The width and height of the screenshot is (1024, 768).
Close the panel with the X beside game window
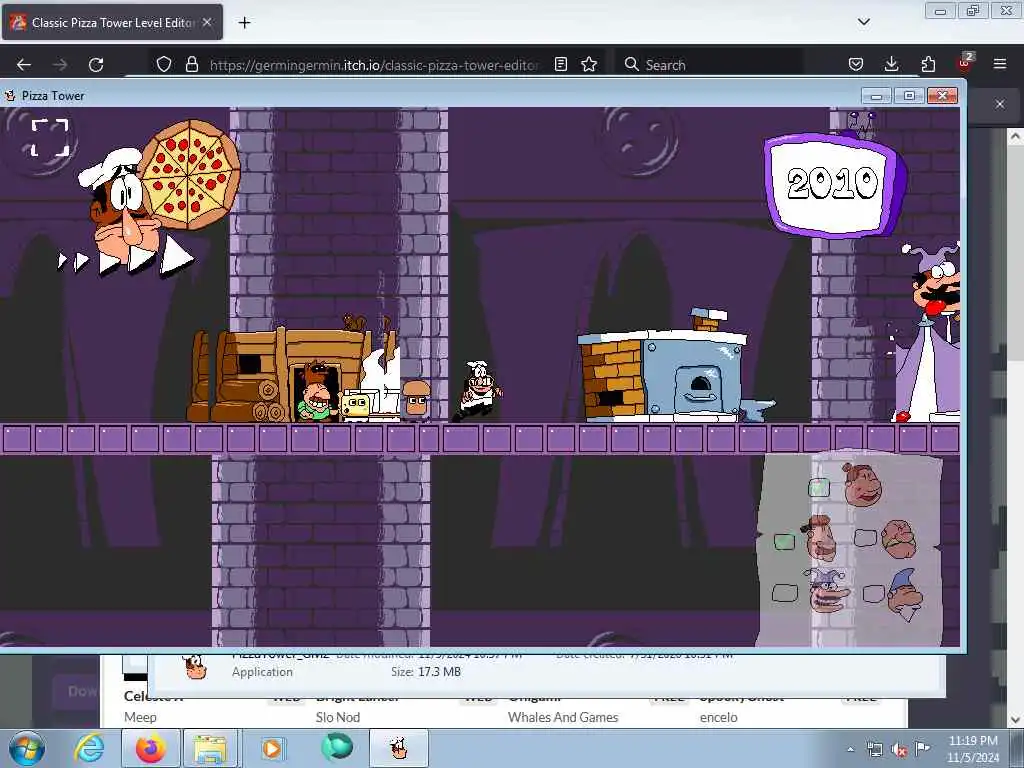point(1000,104)
